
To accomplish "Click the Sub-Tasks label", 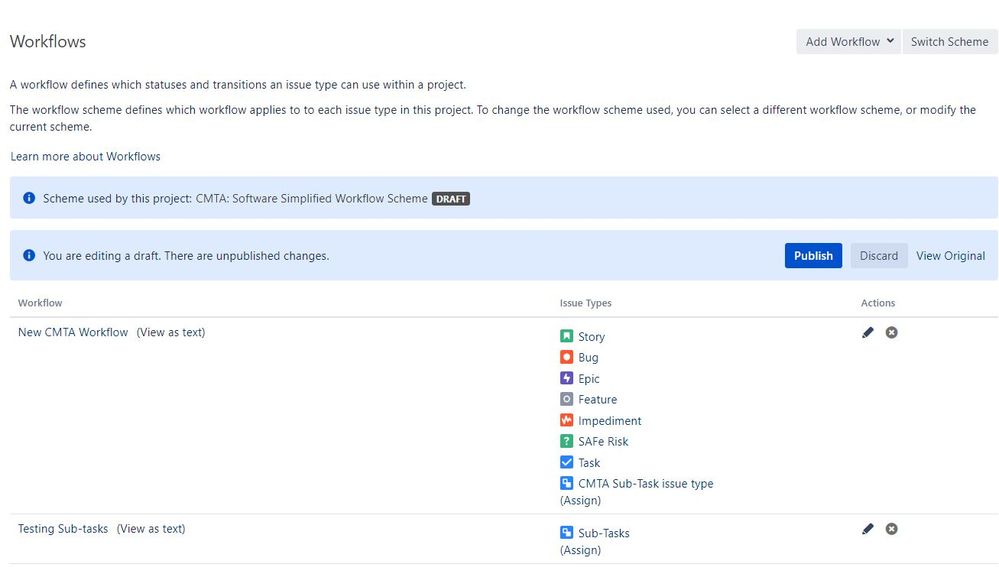I will pos(604,533).
